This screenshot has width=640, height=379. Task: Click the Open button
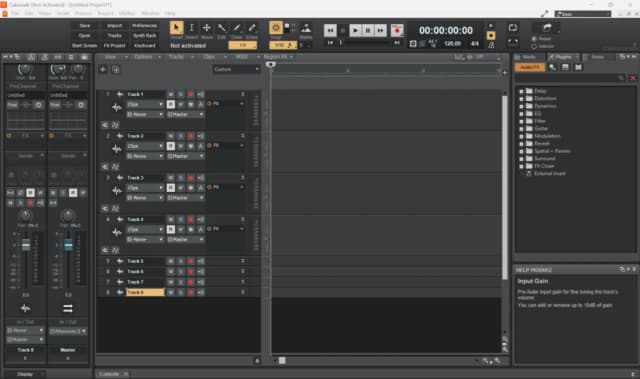85,35
